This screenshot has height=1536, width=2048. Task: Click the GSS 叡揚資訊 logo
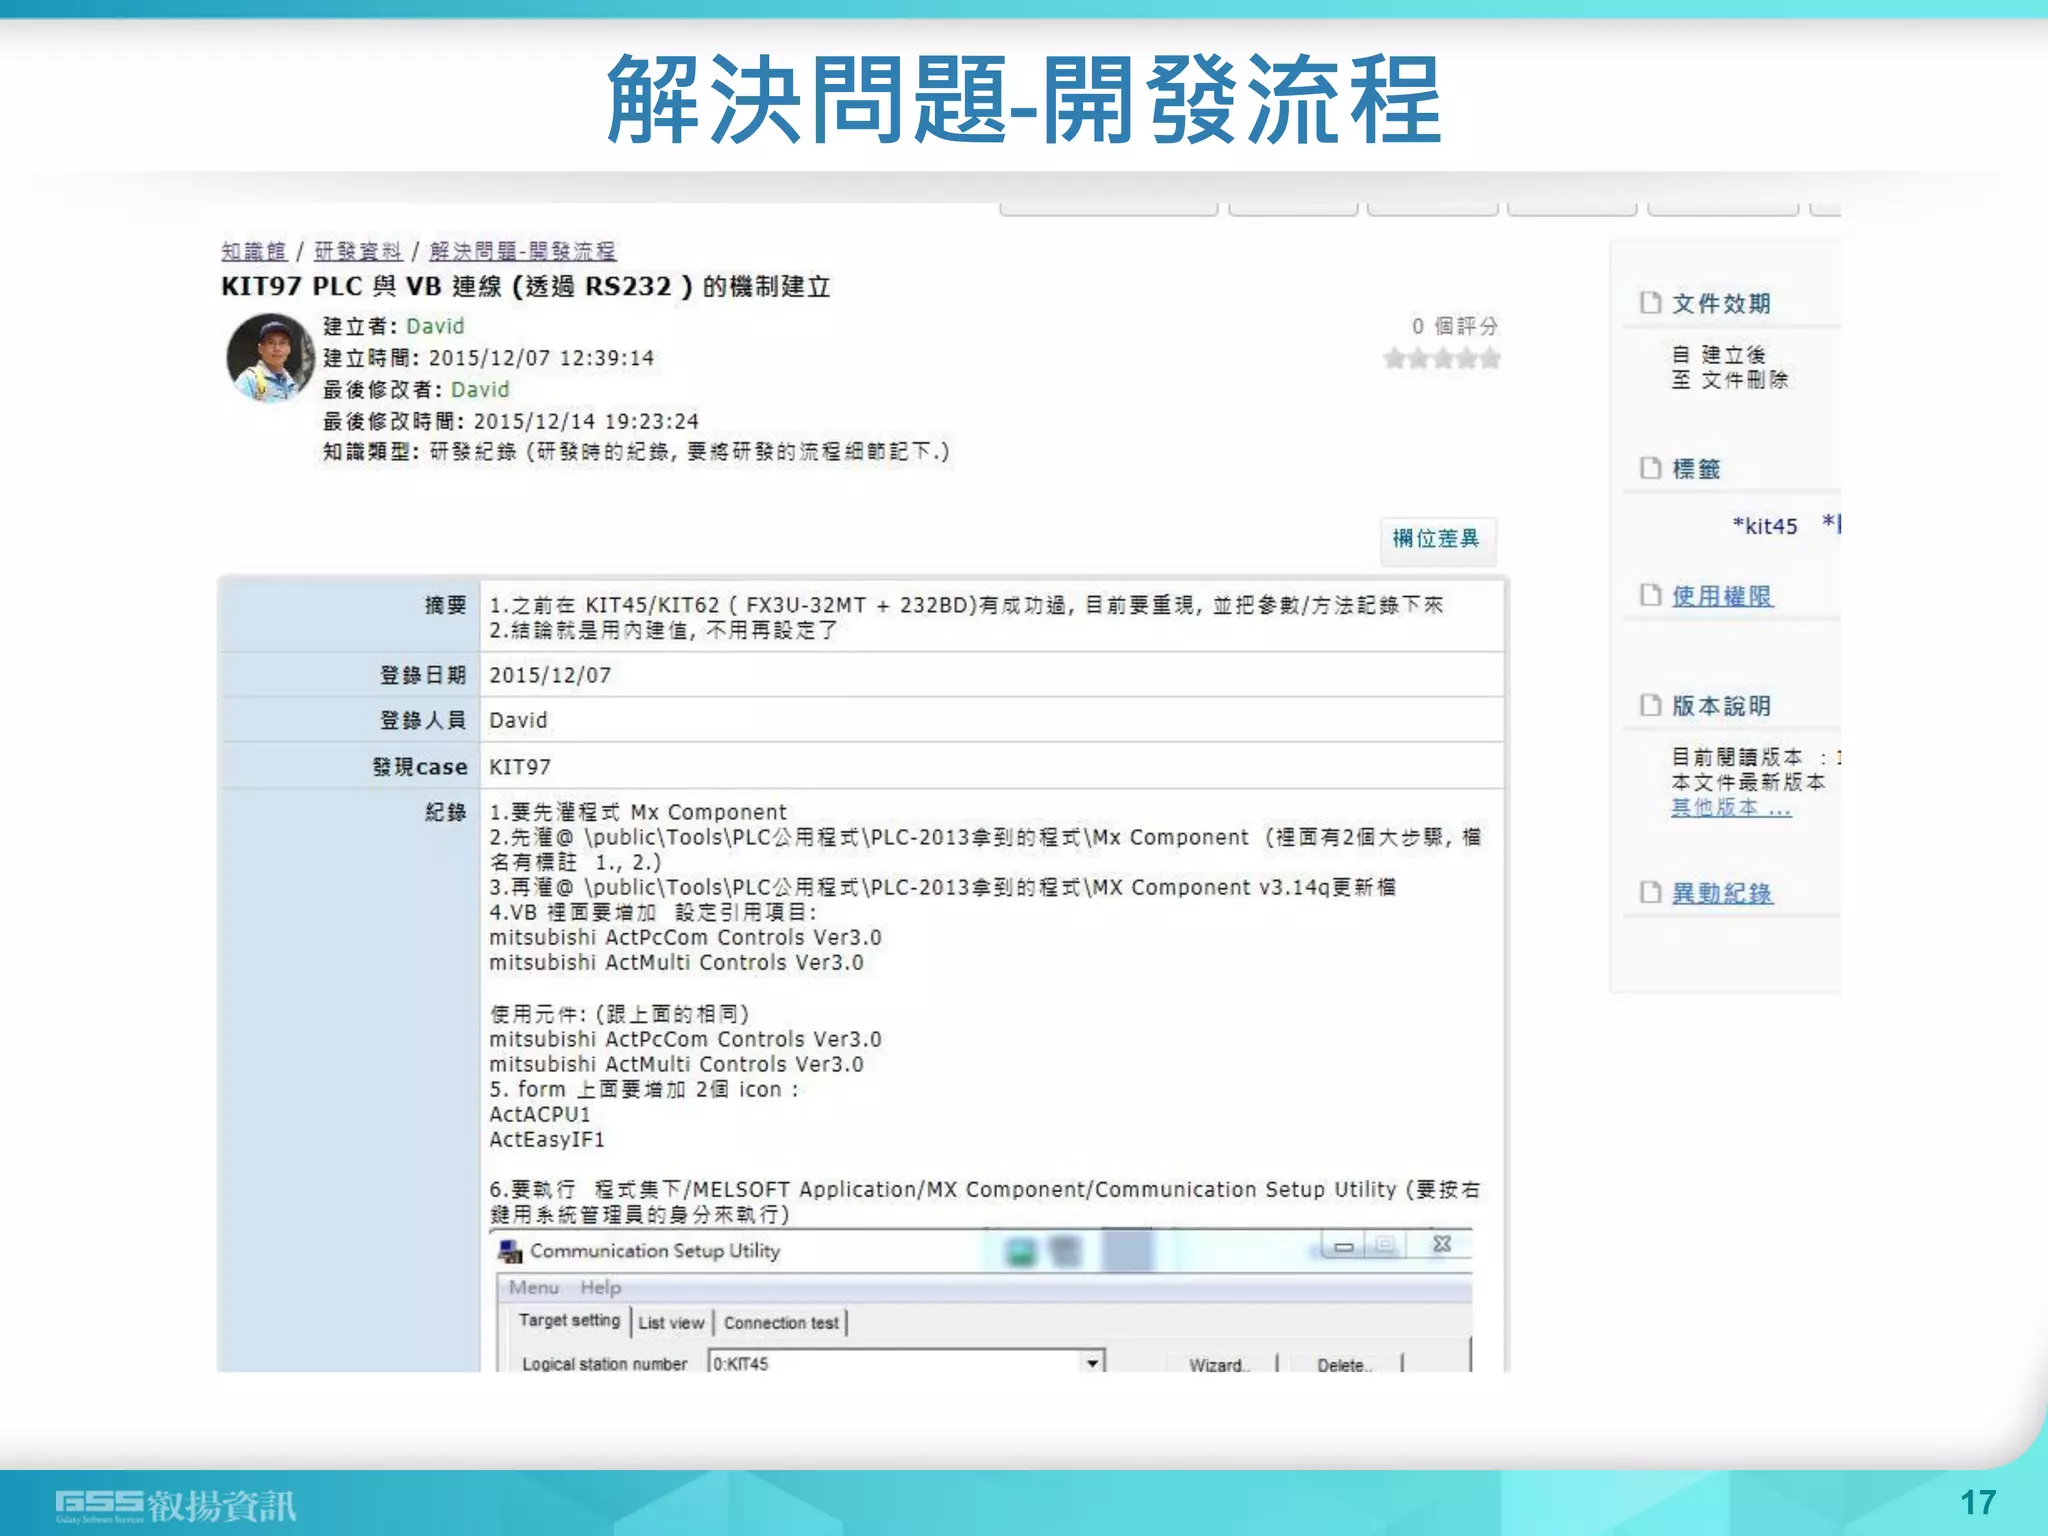[x=176, y=1504]
